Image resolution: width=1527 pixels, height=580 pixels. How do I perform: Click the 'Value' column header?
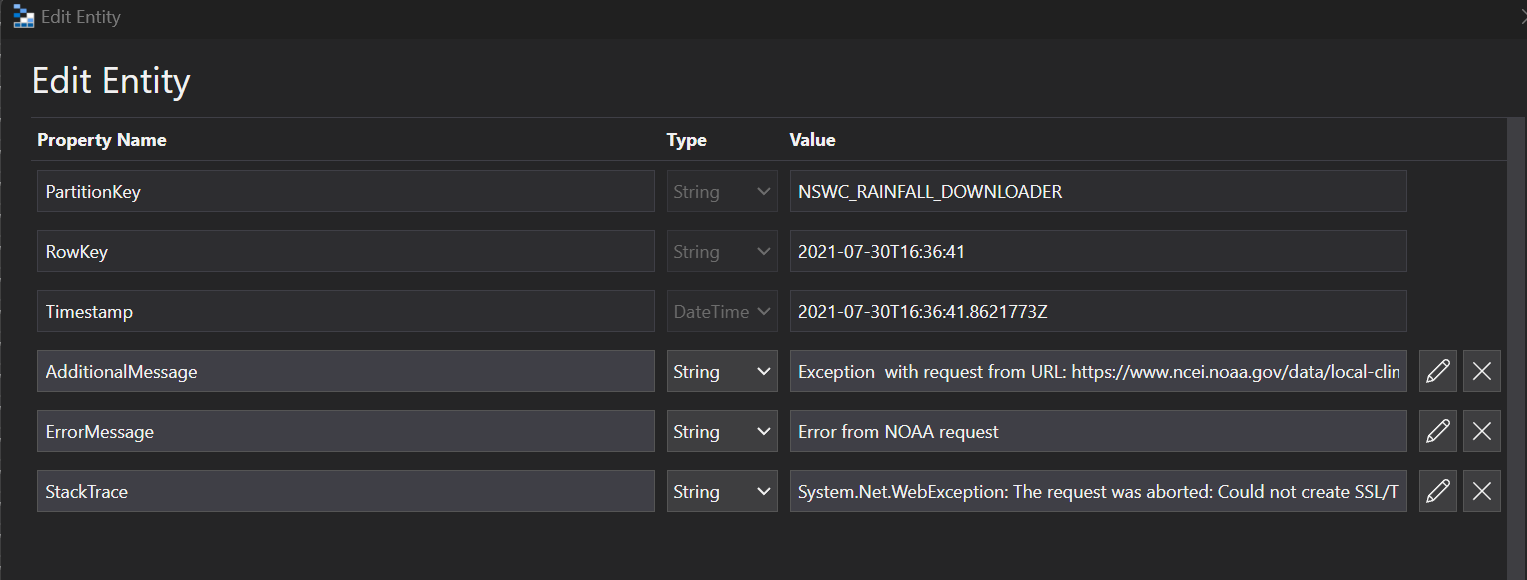click(812, 140)
